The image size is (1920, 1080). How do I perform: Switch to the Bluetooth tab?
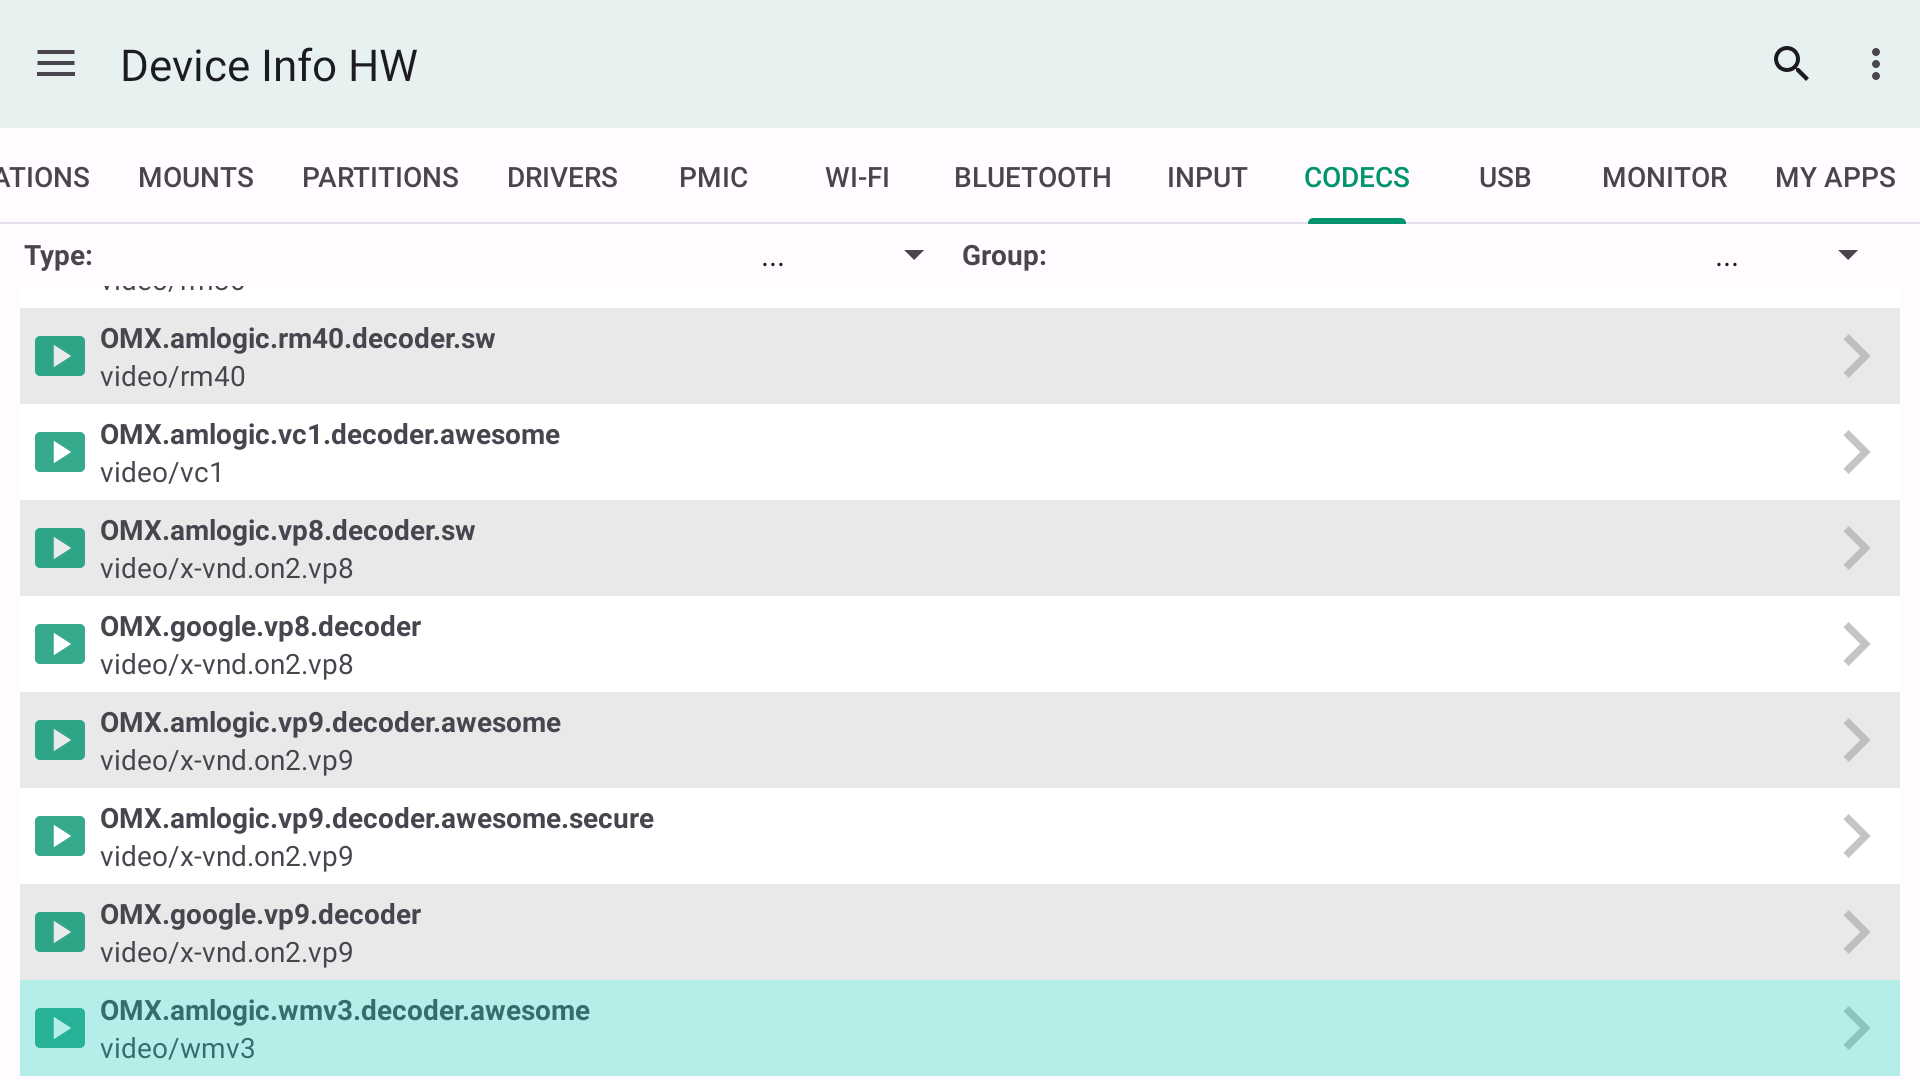coord(1032,177)
